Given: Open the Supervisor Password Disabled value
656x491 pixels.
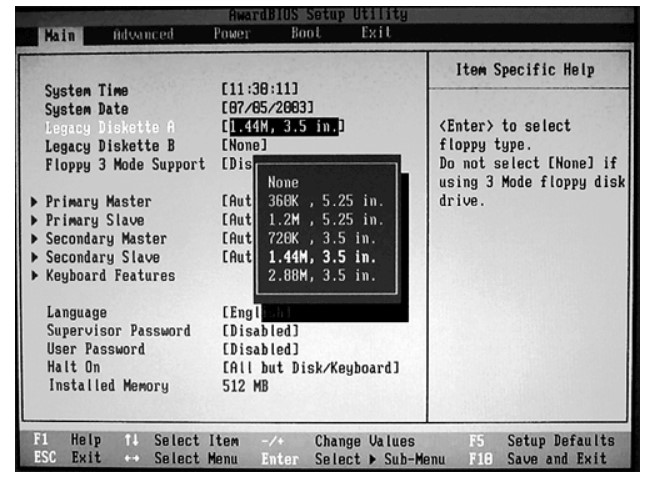Looking at the screenshot, I should pos(260,331).
